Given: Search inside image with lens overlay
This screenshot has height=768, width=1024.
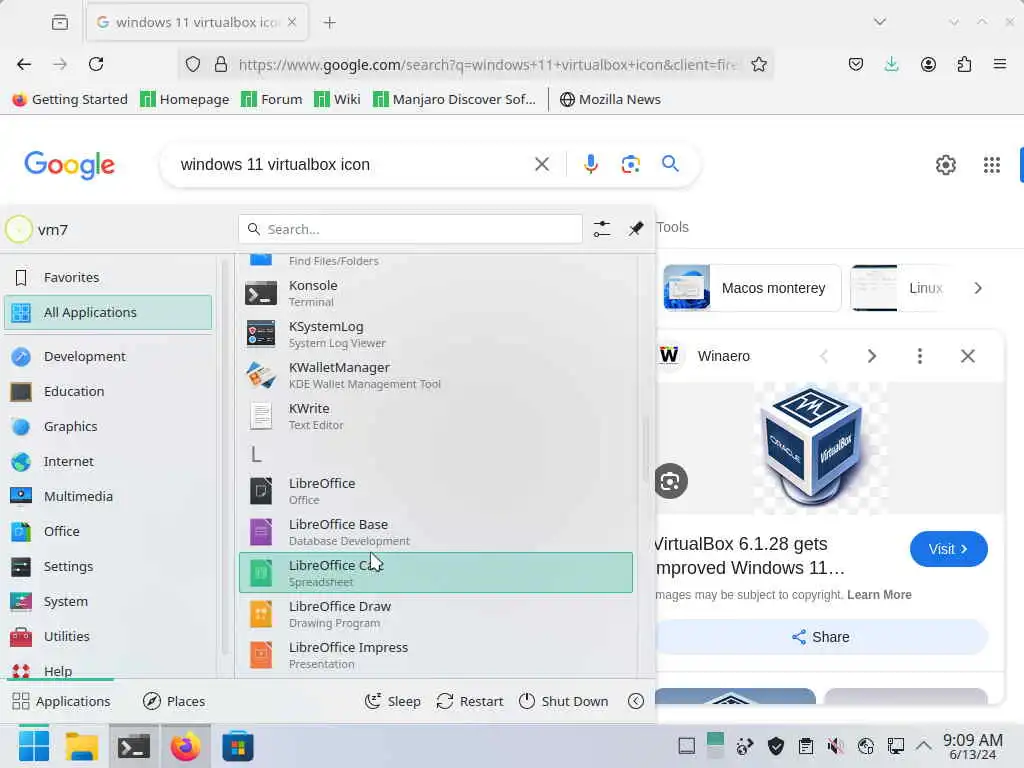Looking at the screenshot, I should (x=671, y=481).
